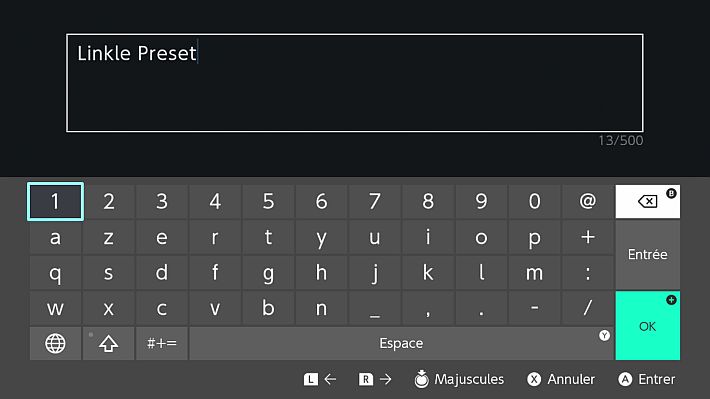This screenshot has width=710, height=399.
Task: Tap the backspace delete key
Action: click(647, 201)
